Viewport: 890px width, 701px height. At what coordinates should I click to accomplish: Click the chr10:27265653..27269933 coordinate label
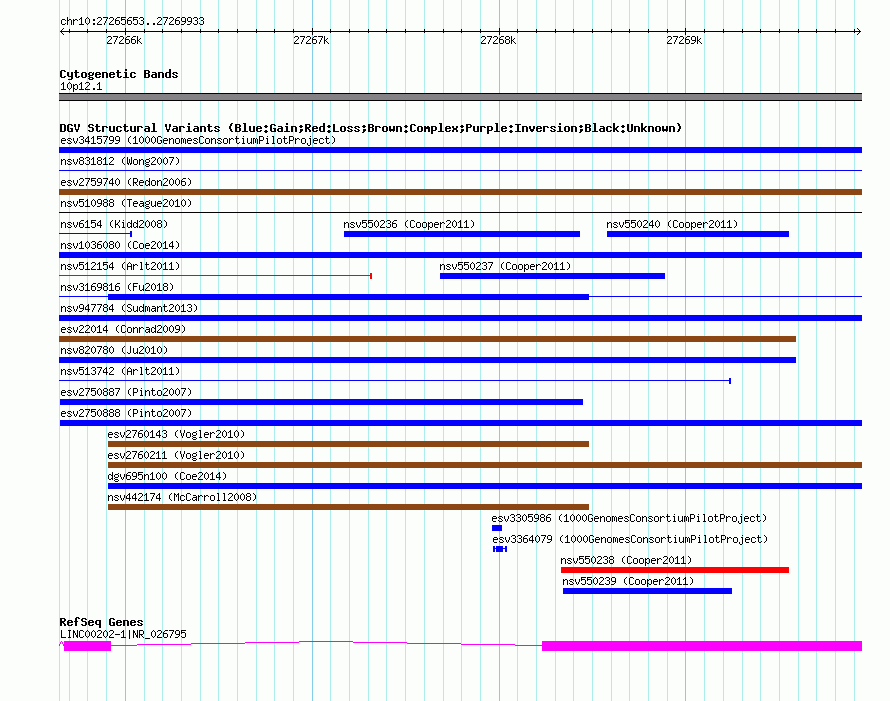click(x=132, y=21)
